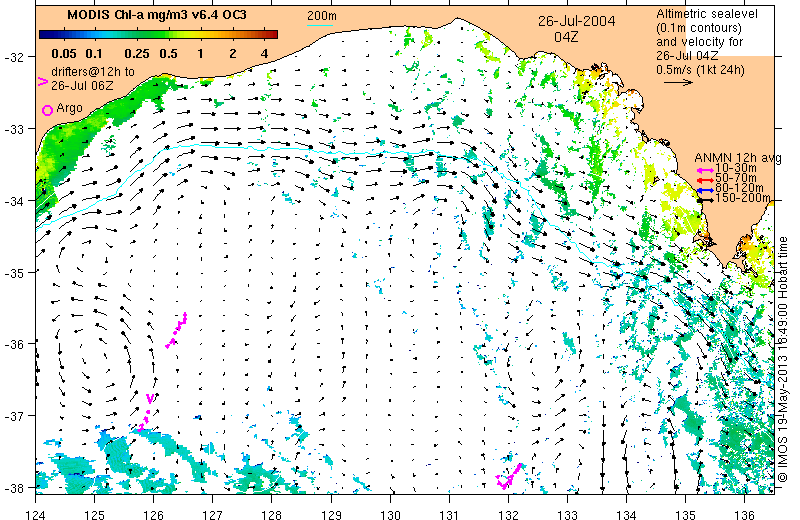The image size is (800, 520).
Task: Click the -34 latitude axis label
Action: tap(14, 201)
